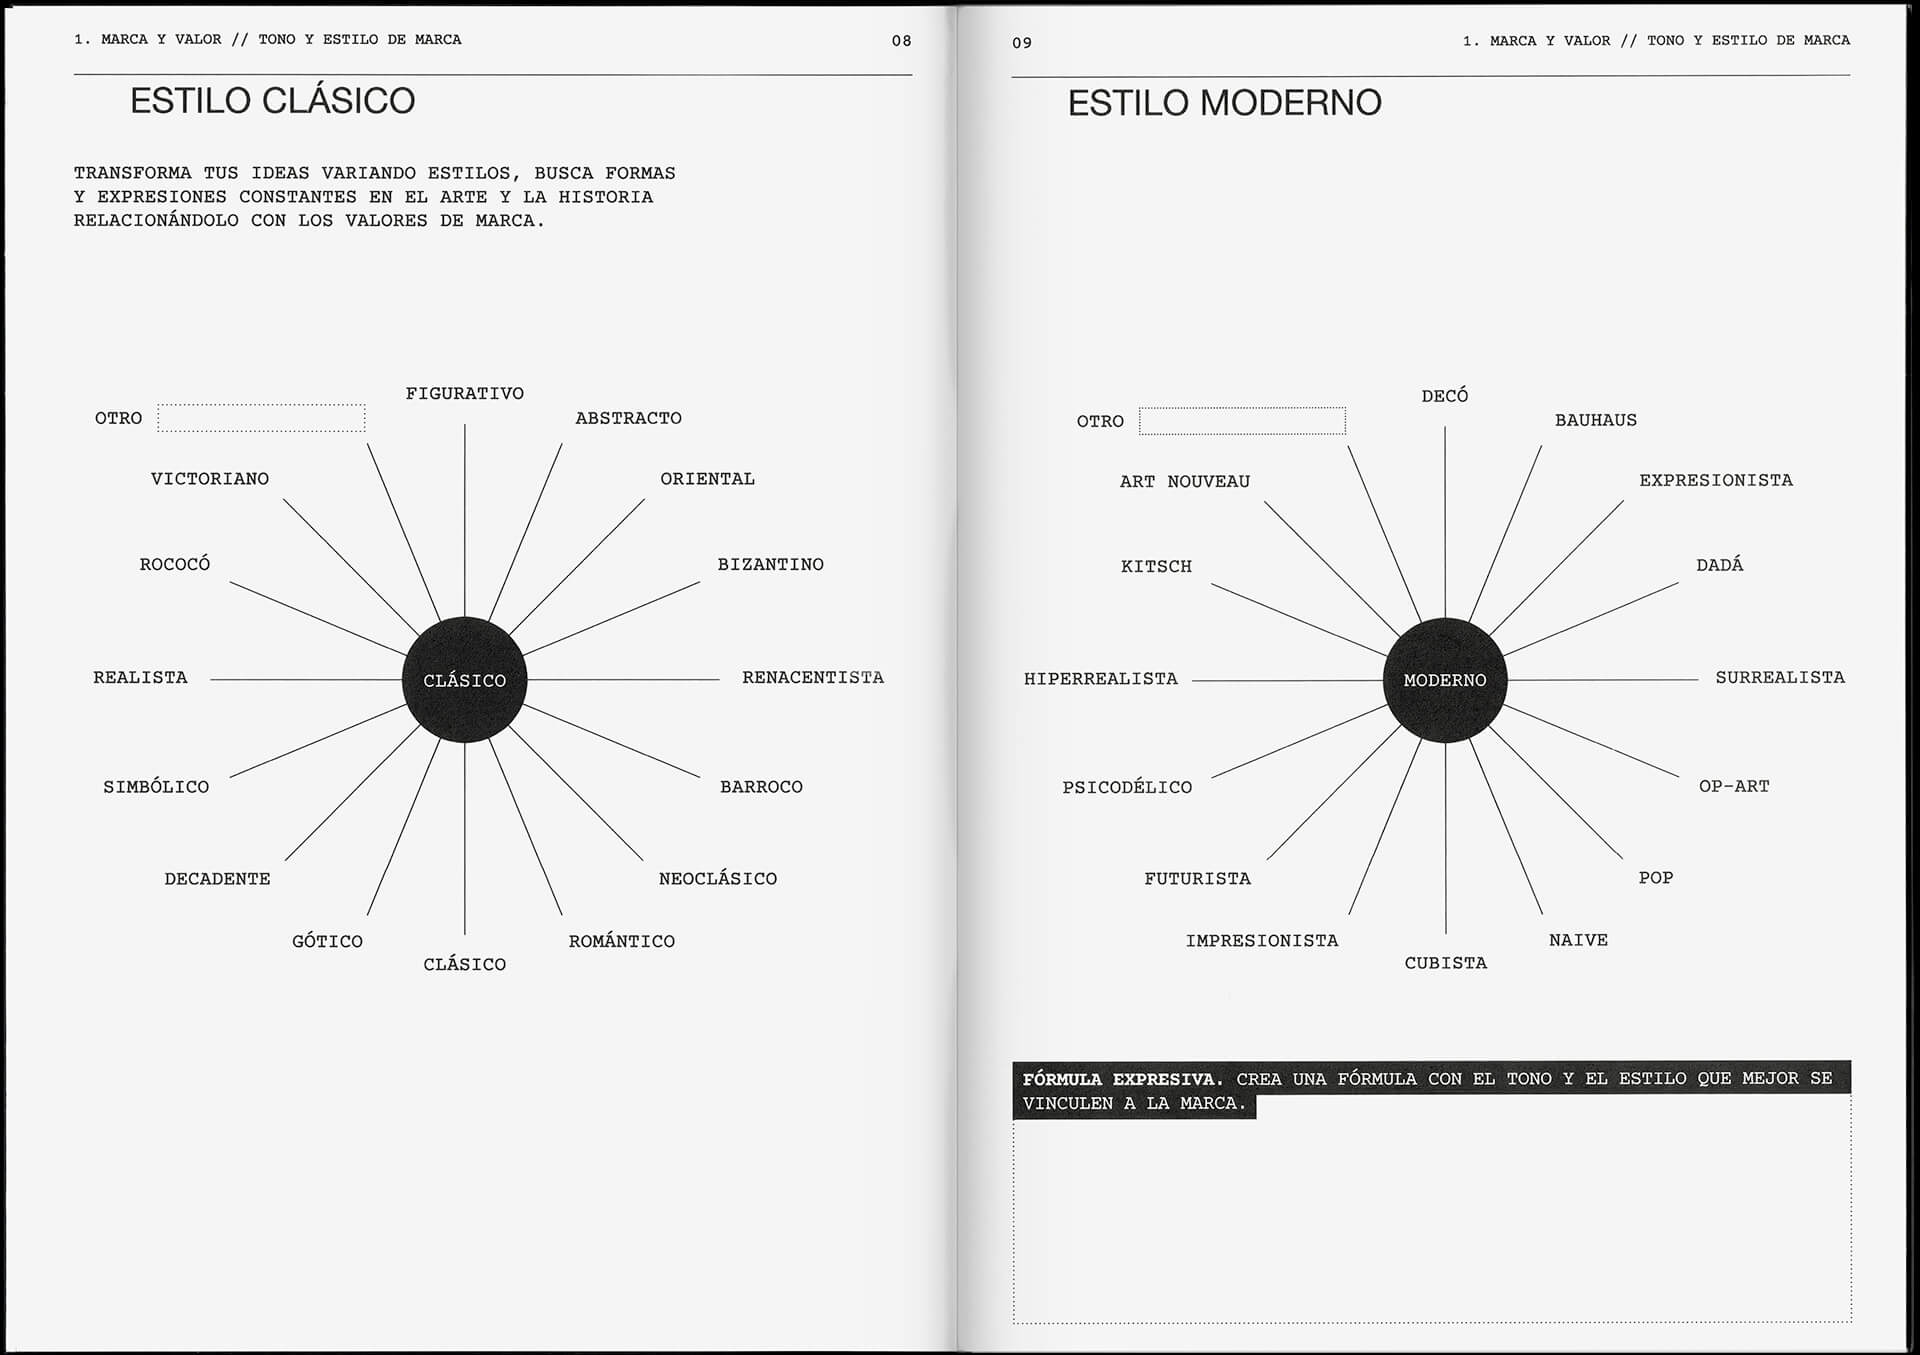1920x1355 pixels.
Task: Click the OTRO input box on Estilo Clásico page
Action: click(261, 418)
